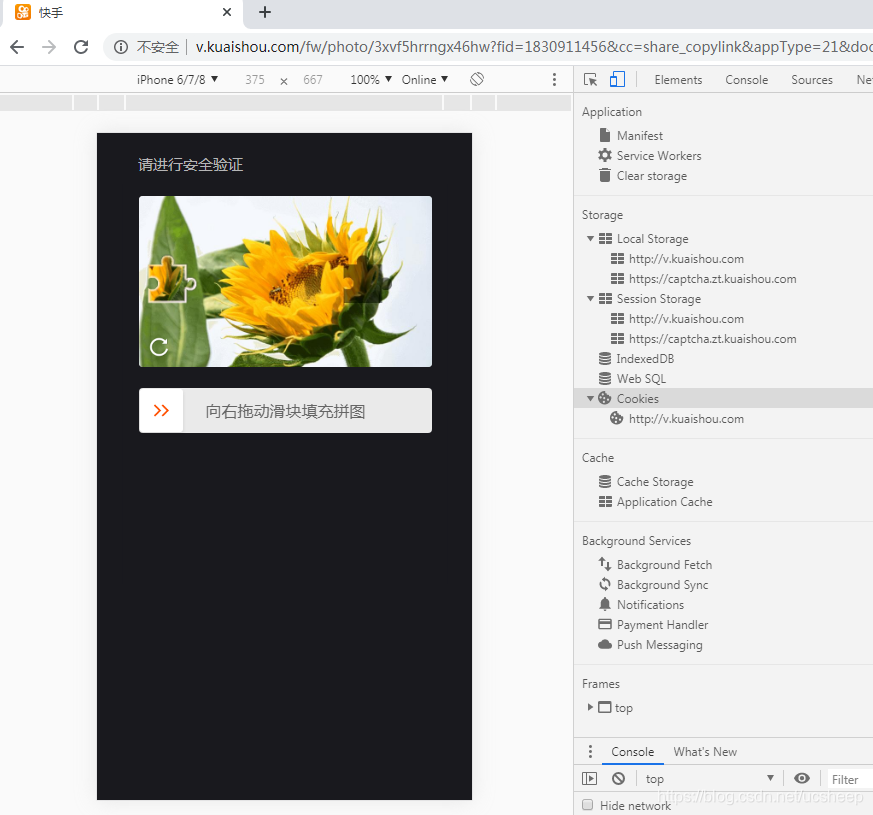Open device toolbar more options menu
The height and width of the screenshot is (815, 873).
554,79
